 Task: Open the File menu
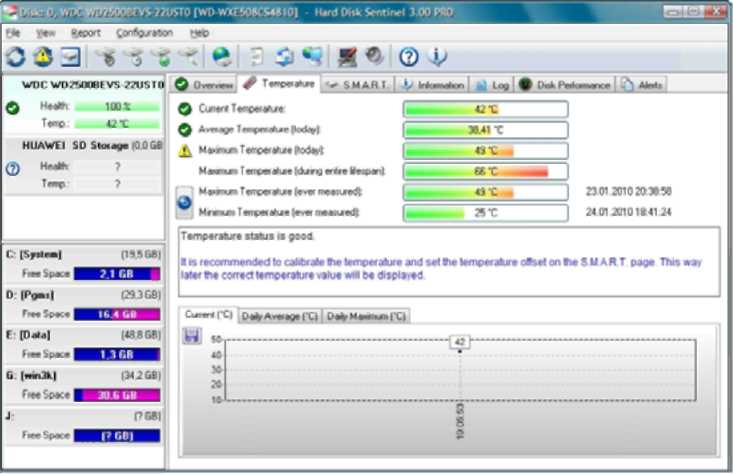pos(13,33)
